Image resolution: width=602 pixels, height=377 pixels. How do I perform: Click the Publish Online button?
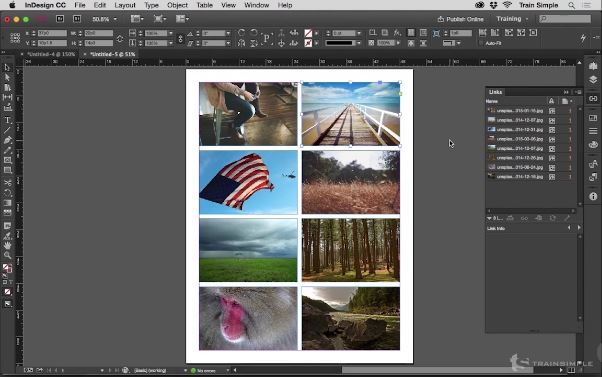pyautogui.click(x=461, y=19)
